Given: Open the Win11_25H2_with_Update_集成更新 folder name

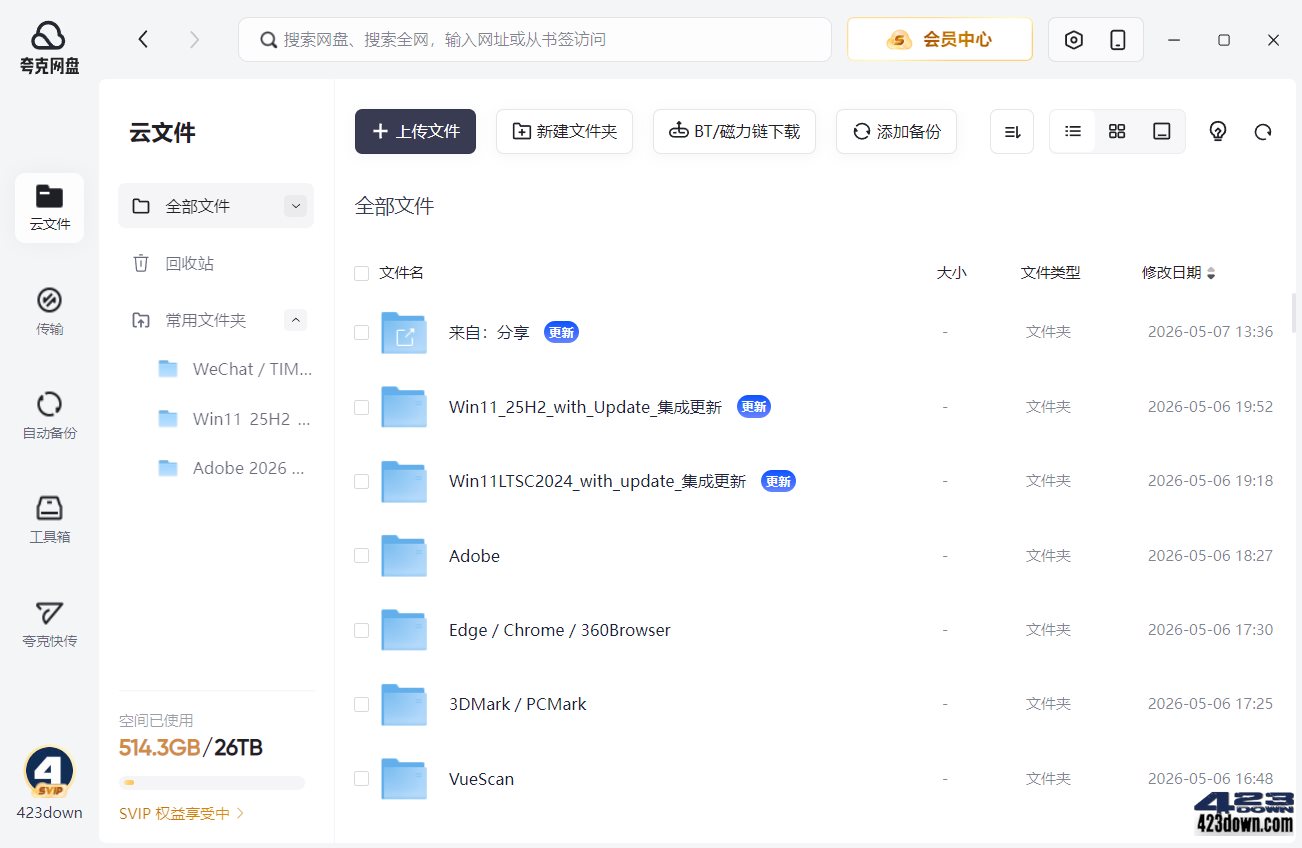Looking at the screenshot, I should tap(585, 407).
